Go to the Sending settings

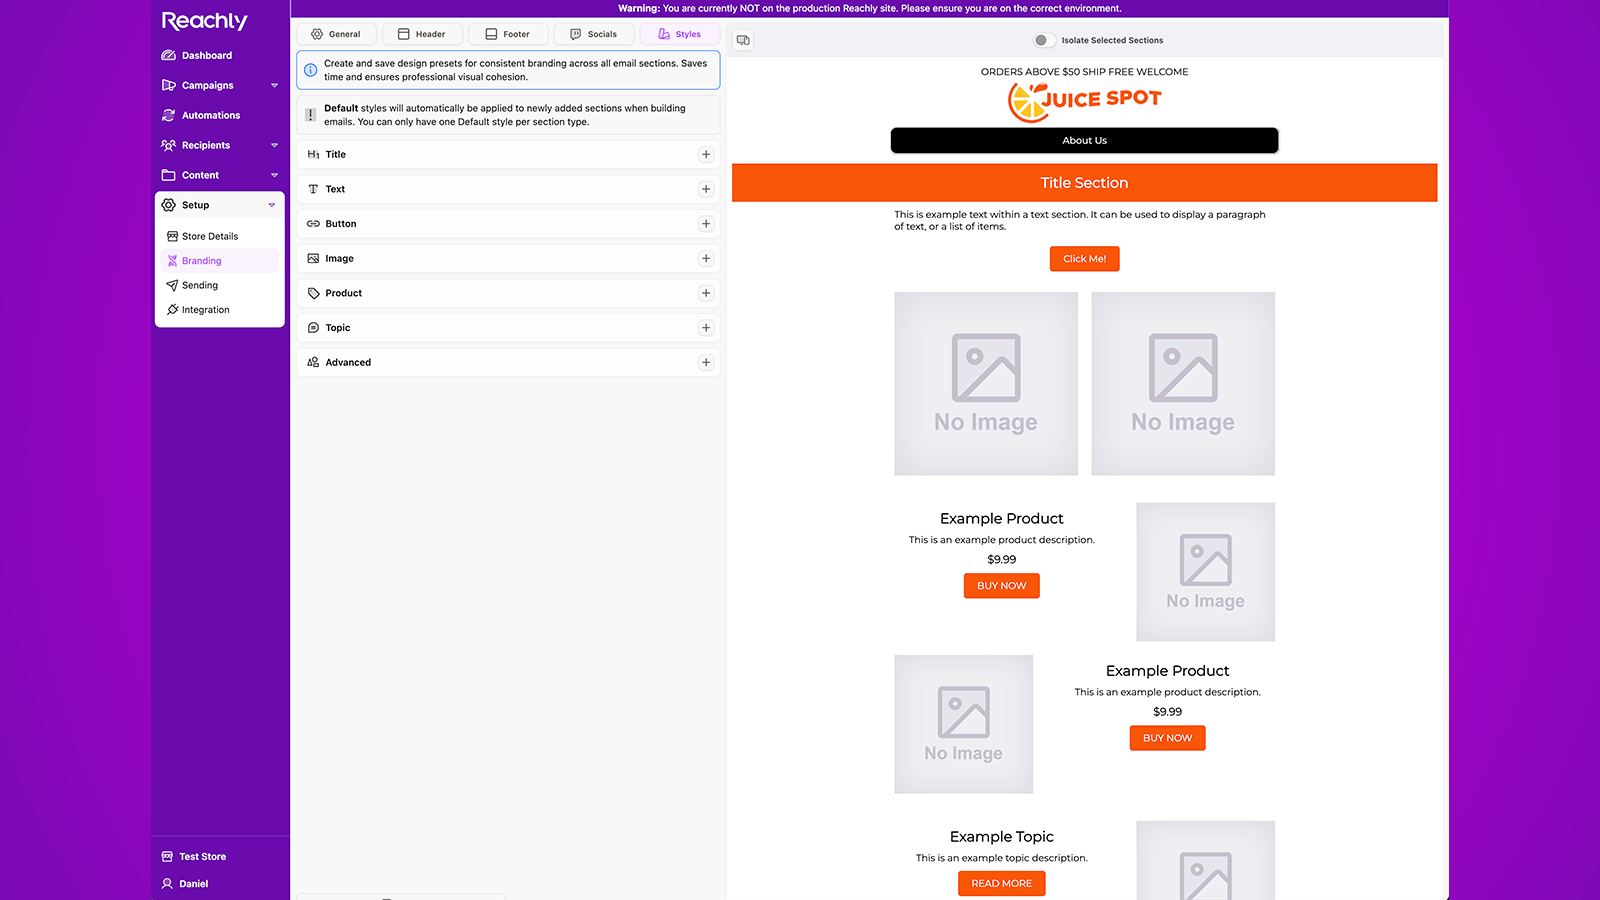tap(220, 285)
